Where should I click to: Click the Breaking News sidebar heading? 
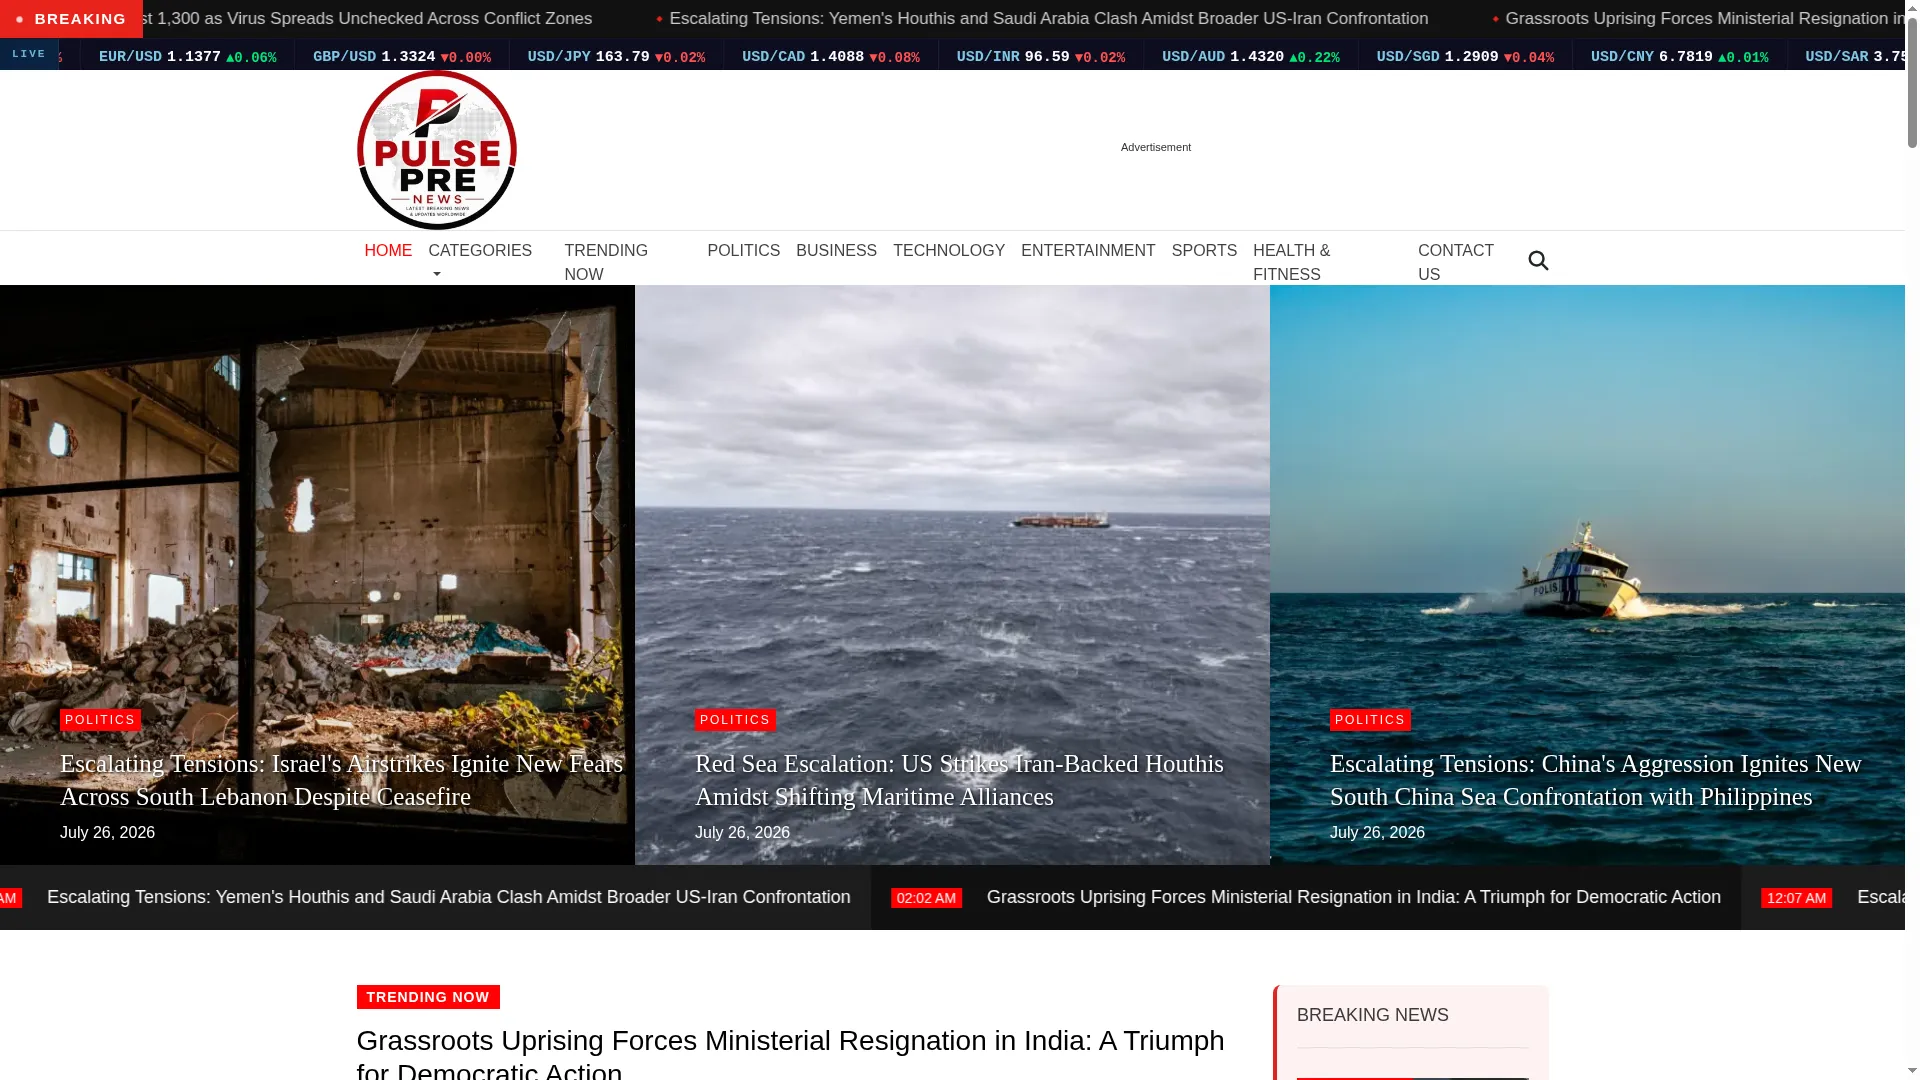(x=1372, y=1015)
